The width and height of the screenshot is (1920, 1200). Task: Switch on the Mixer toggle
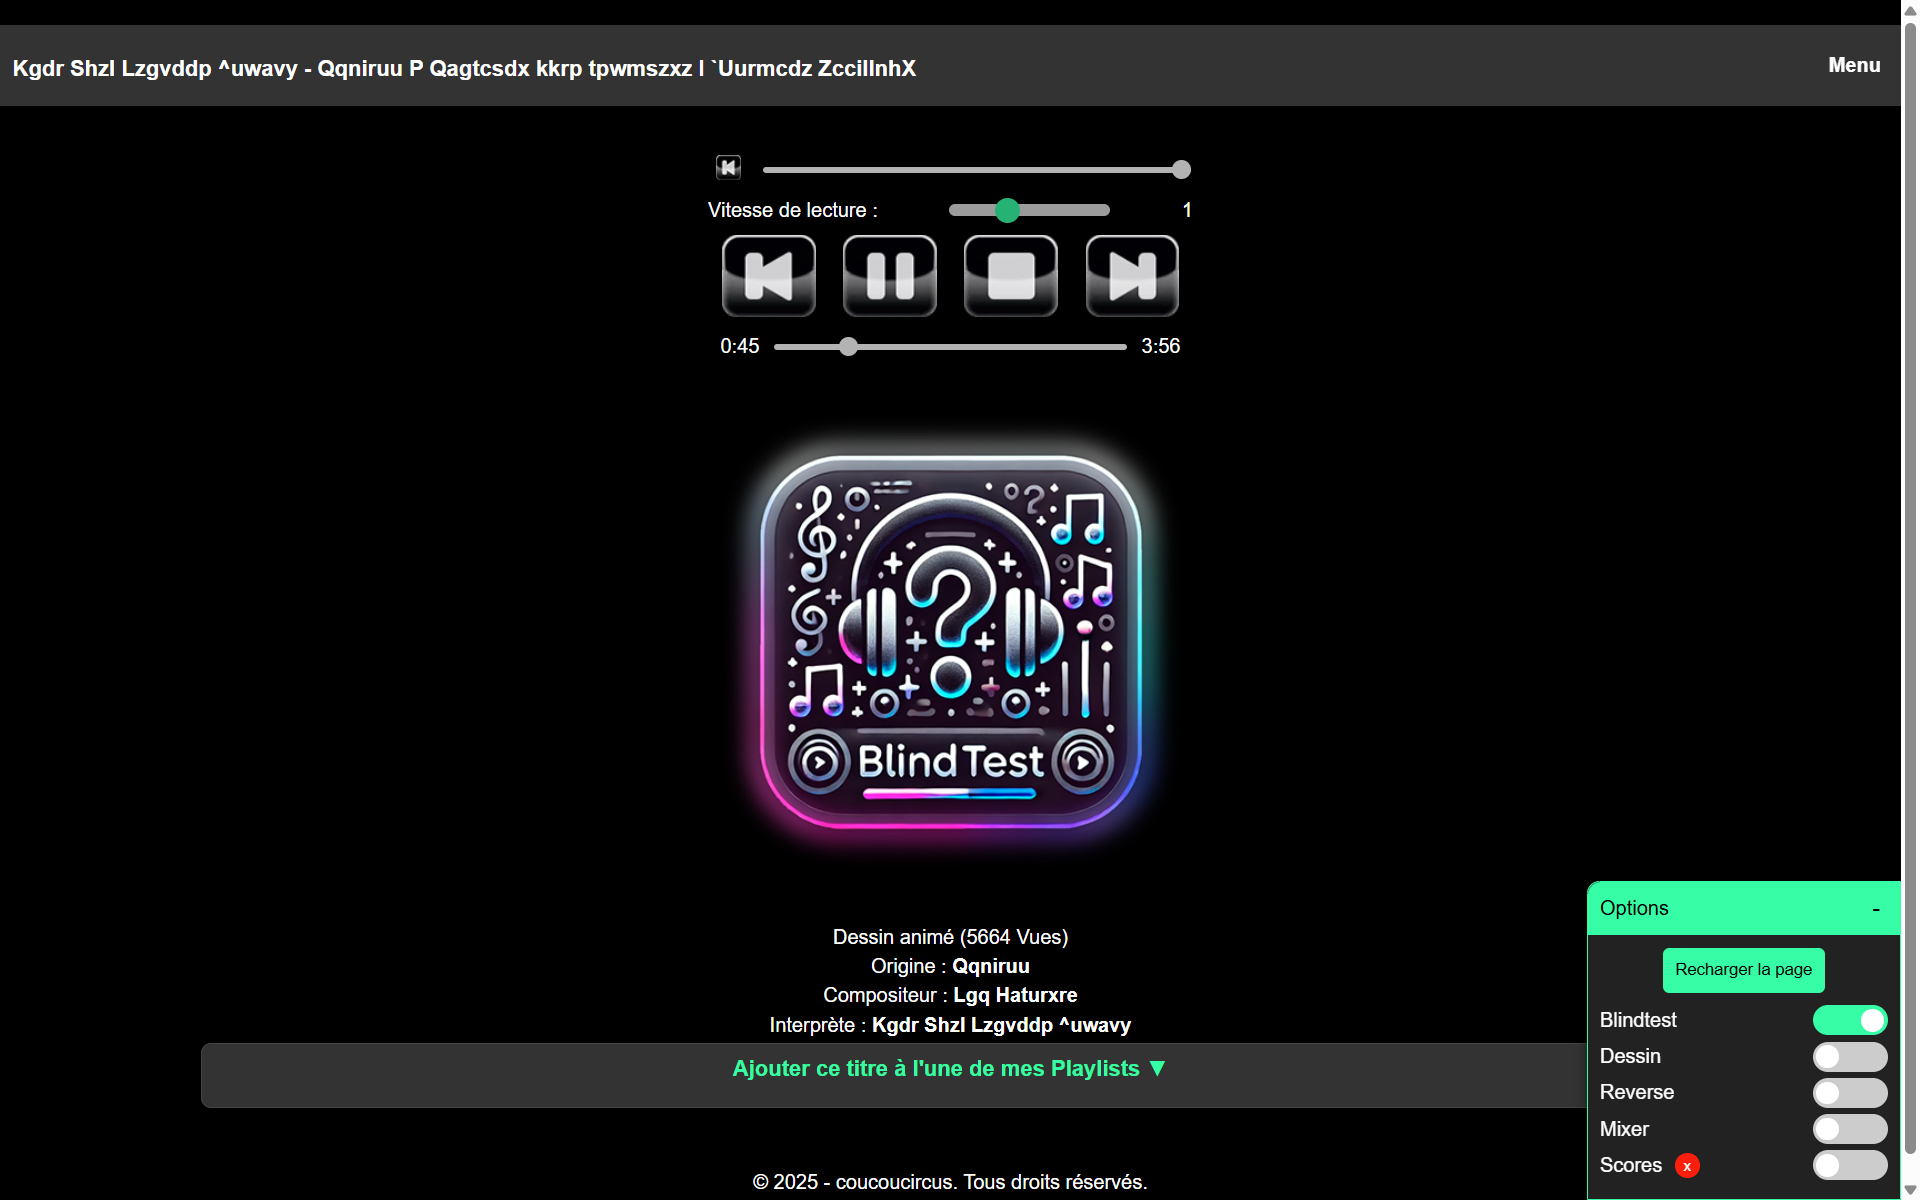(x=1849, y=1129)
